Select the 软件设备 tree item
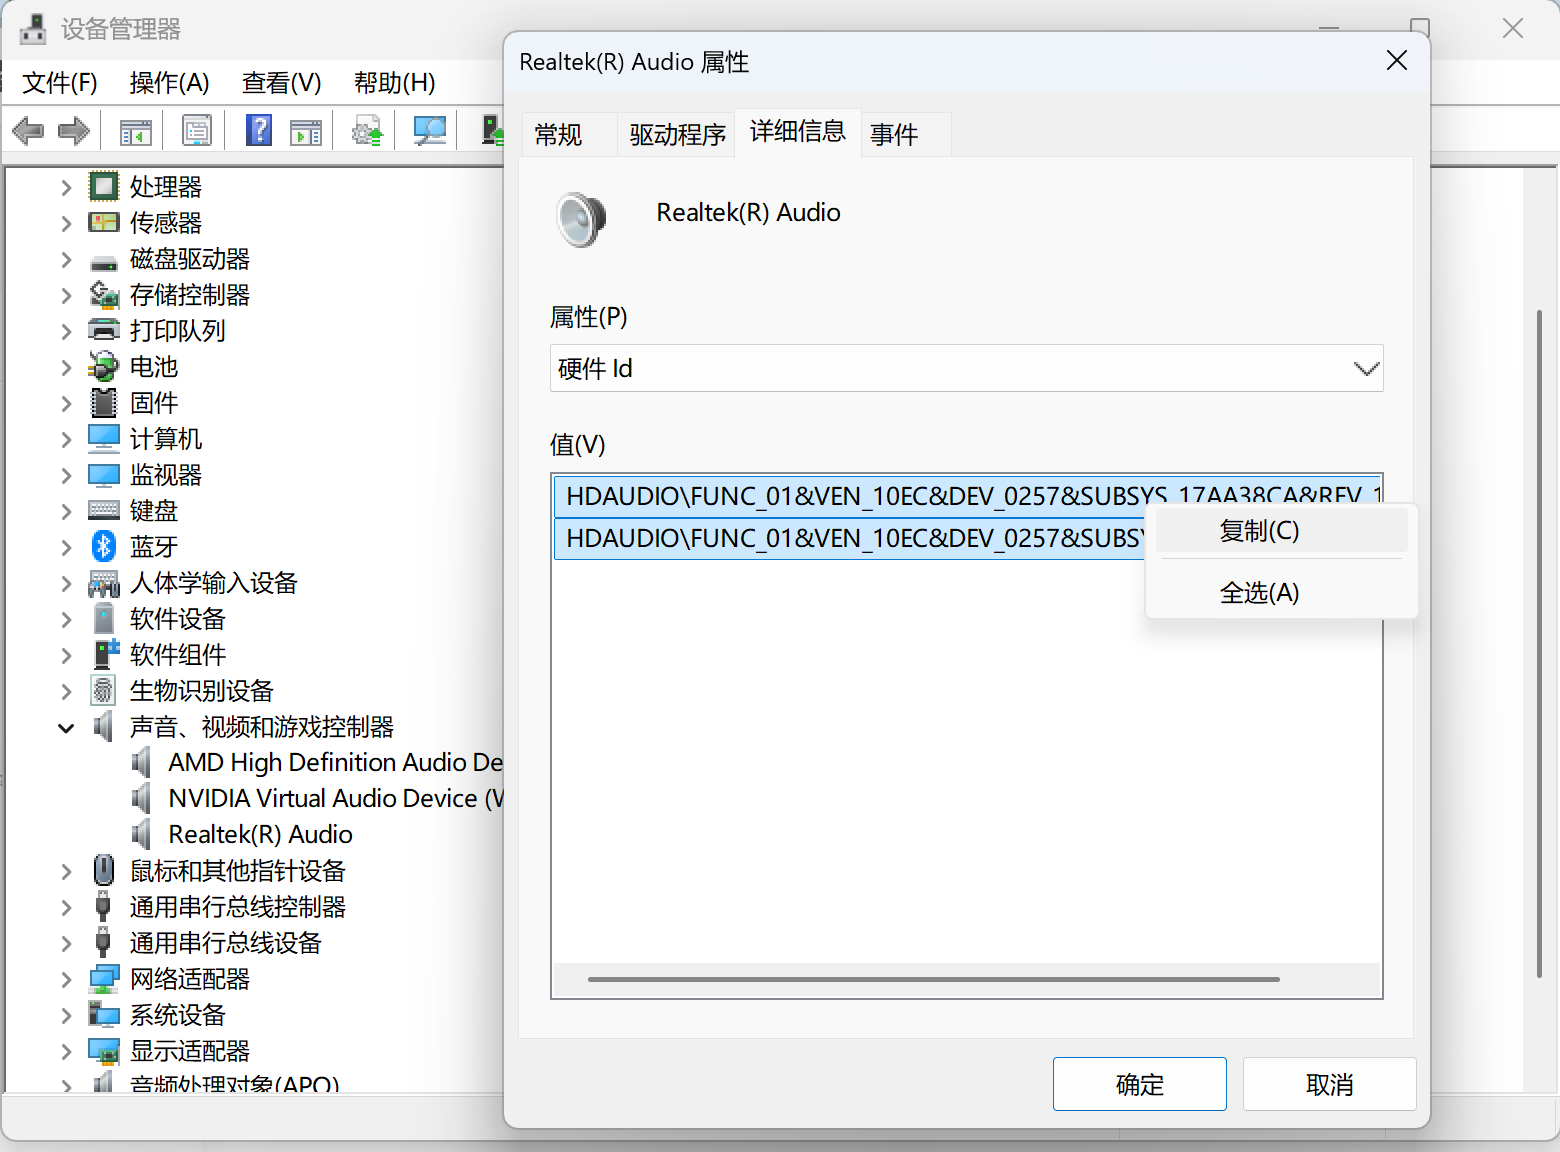 click(177, 619)
